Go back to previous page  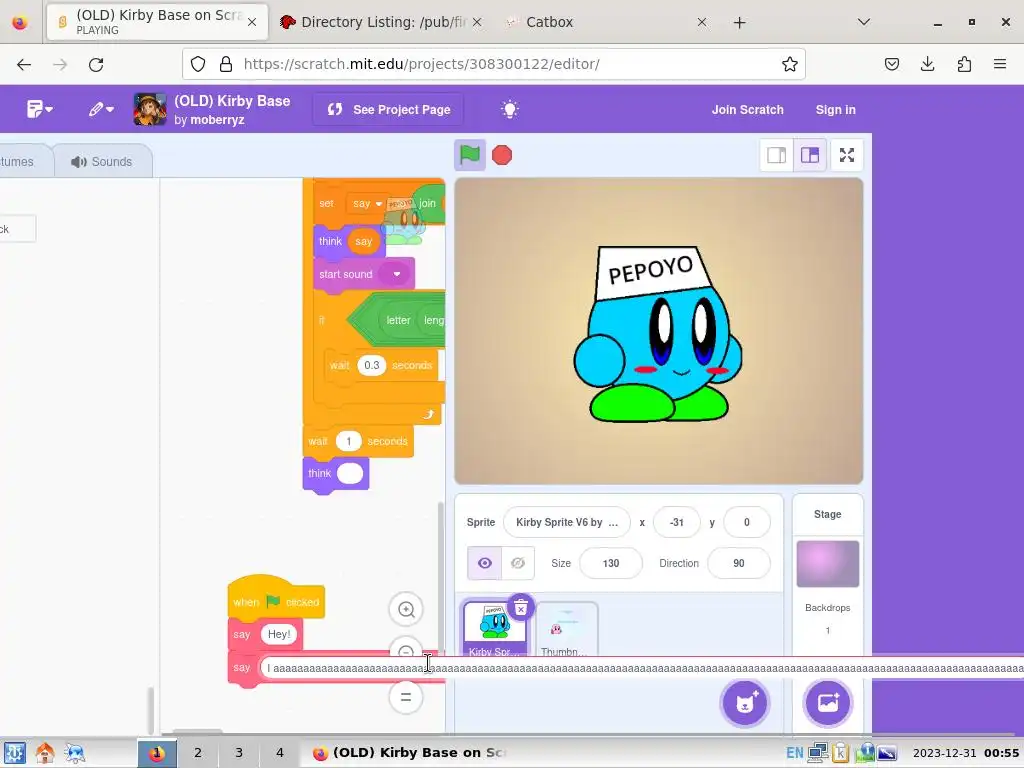click(x=24, y=64)
